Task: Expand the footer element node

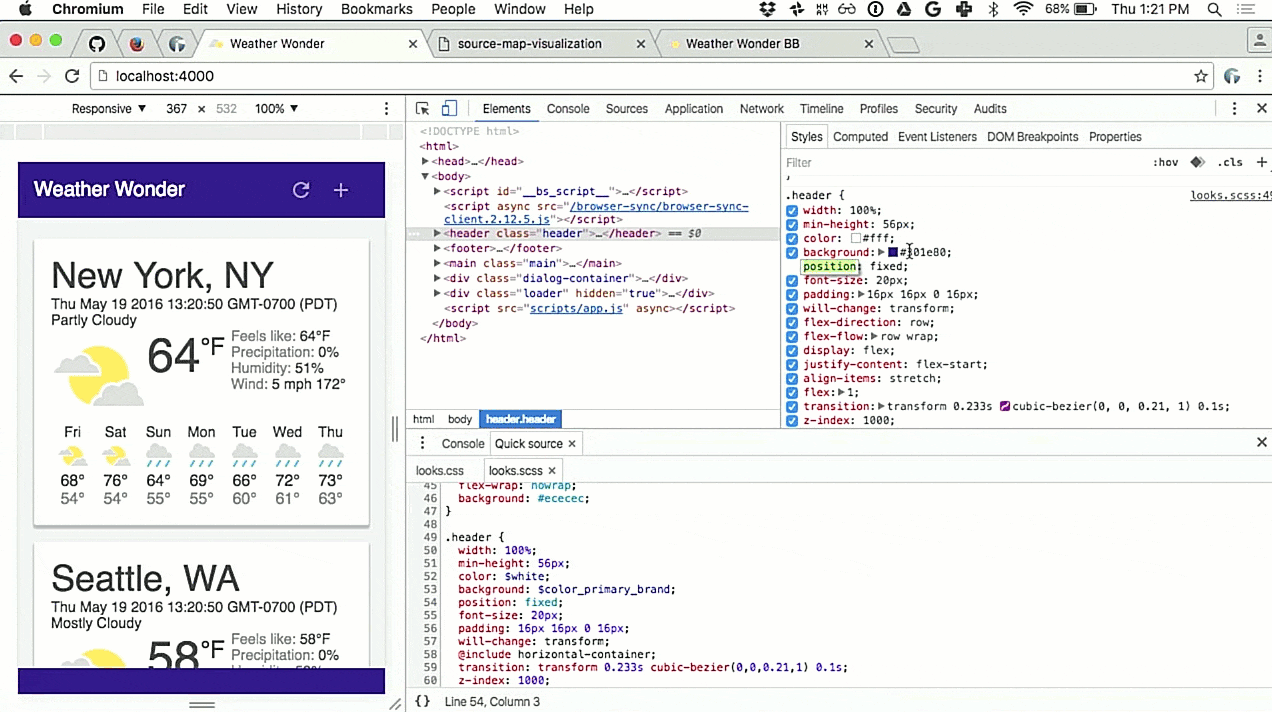Action: [x=437, y=248]
